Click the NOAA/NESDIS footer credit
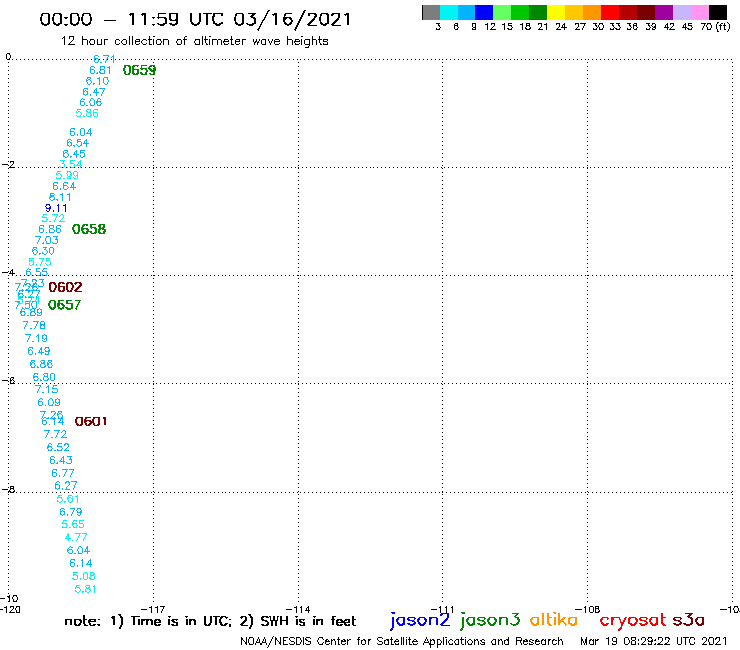740x650 pixels. [x=402, y=641]
